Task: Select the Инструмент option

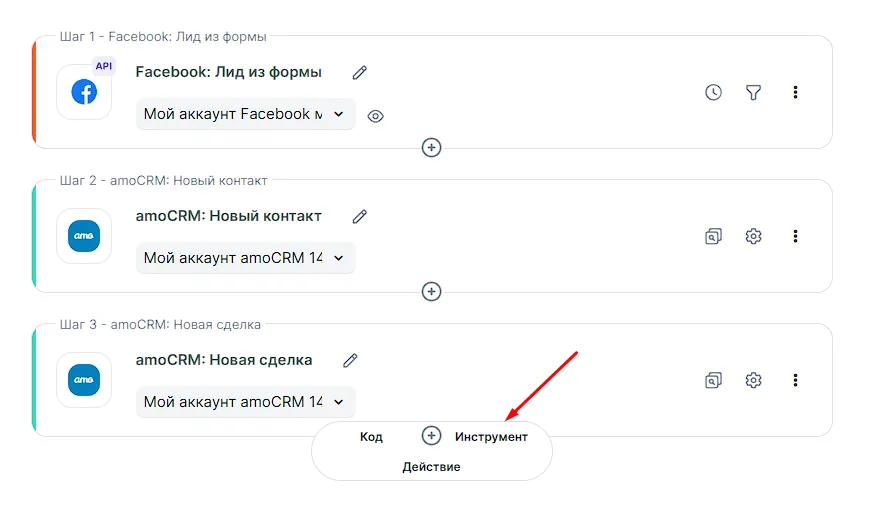Action: click(491, 437)
